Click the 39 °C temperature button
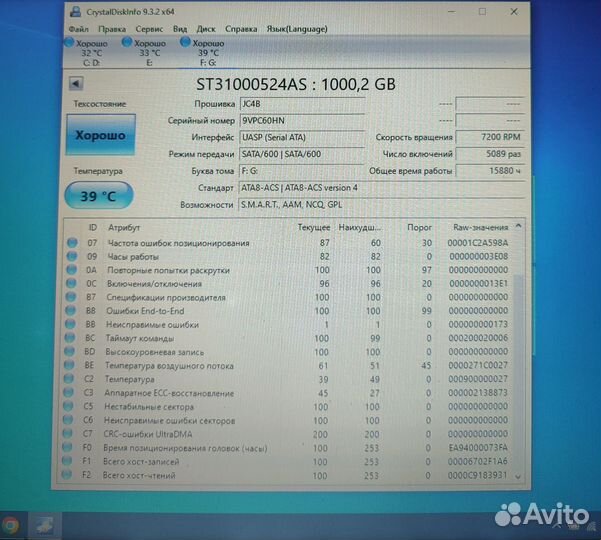Image resolution: width=601 pixels, height=540 pixels. pyautogui.click(x=99, y=196)
